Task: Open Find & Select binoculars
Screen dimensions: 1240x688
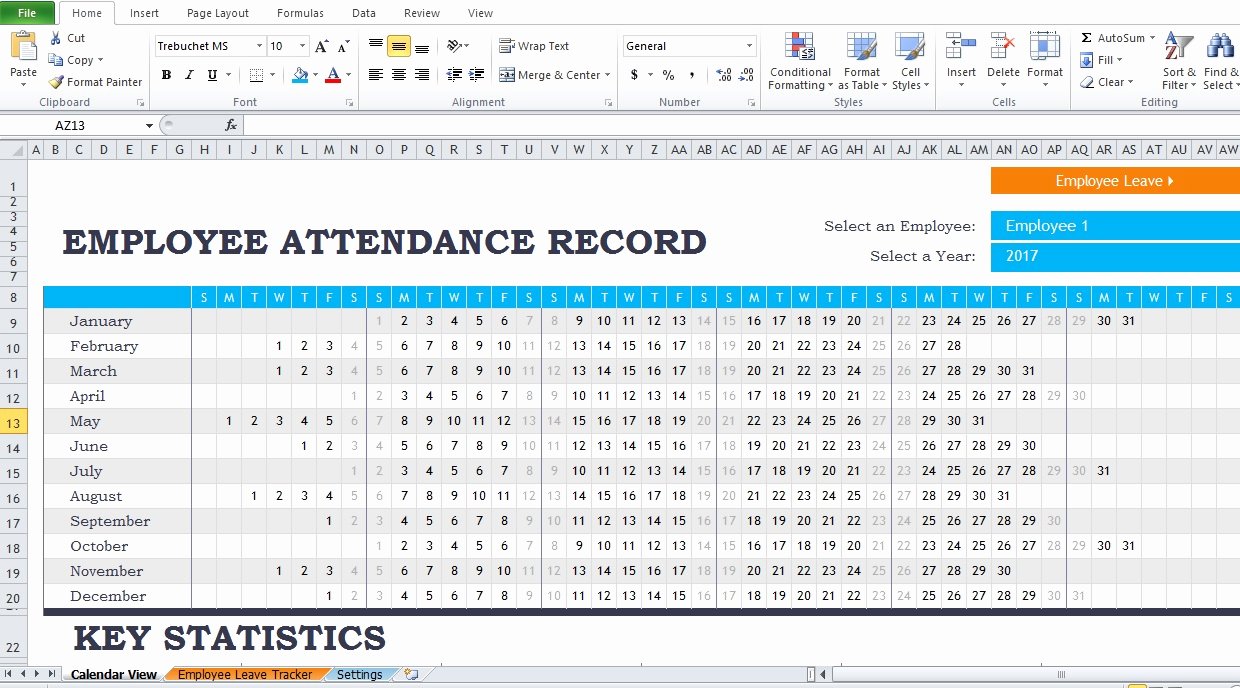Action: [x=1220, y=61]
